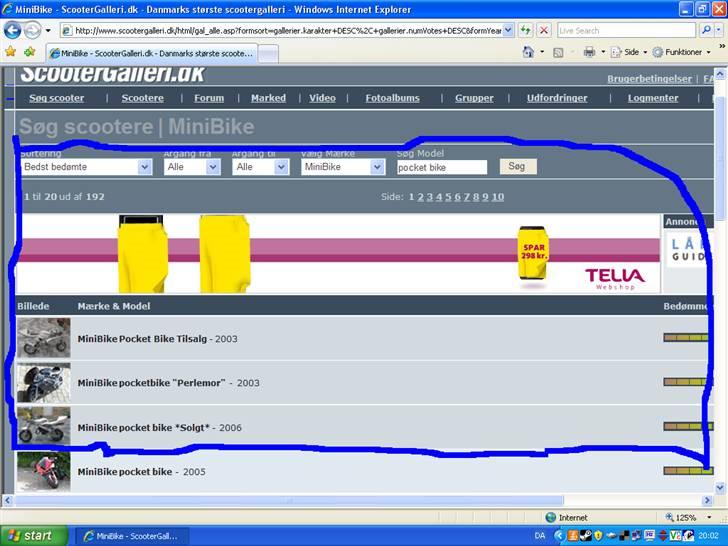Go back with the browser Back arrow
This screenshot has width=728, height=546.
(13, 31)
